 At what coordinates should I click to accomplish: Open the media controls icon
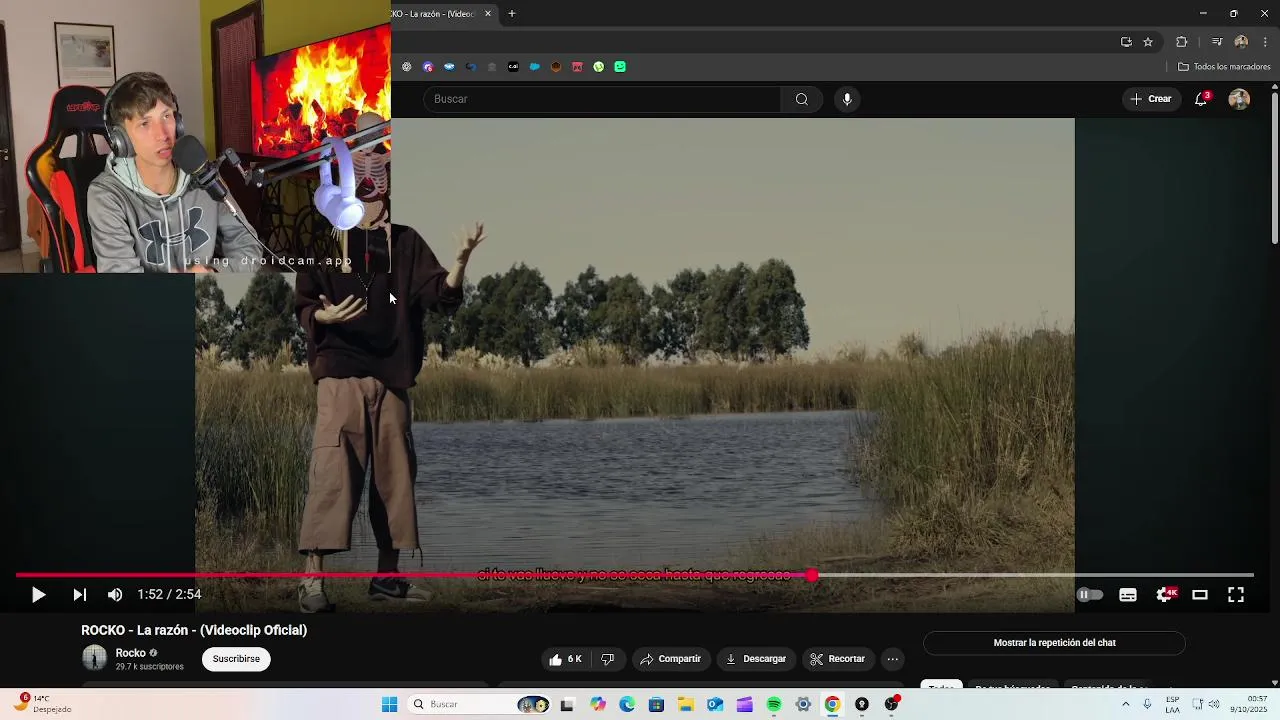coord(1217,42)
